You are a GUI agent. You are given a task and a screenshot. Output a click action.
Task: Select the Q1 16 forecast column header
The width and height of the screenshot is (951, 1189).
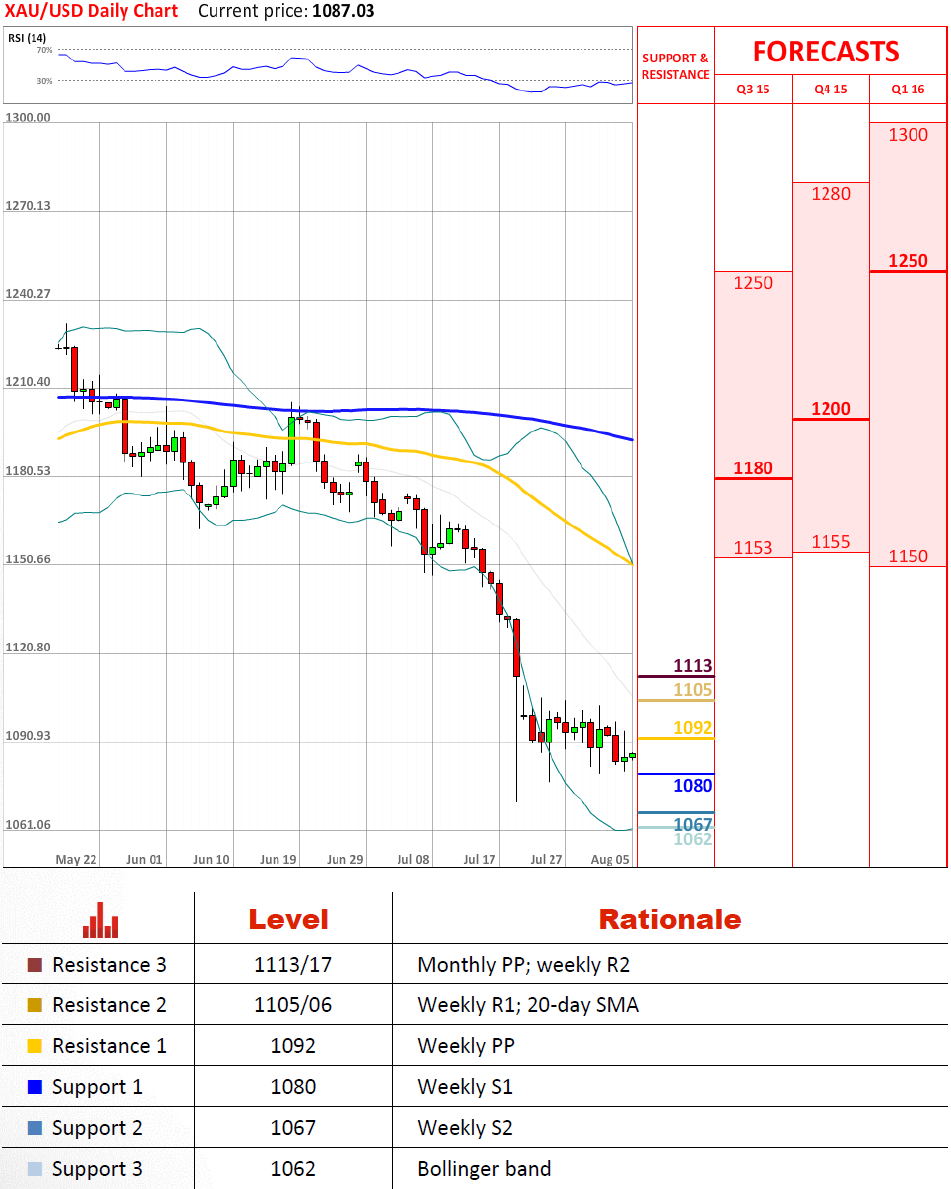pos(908,89)
